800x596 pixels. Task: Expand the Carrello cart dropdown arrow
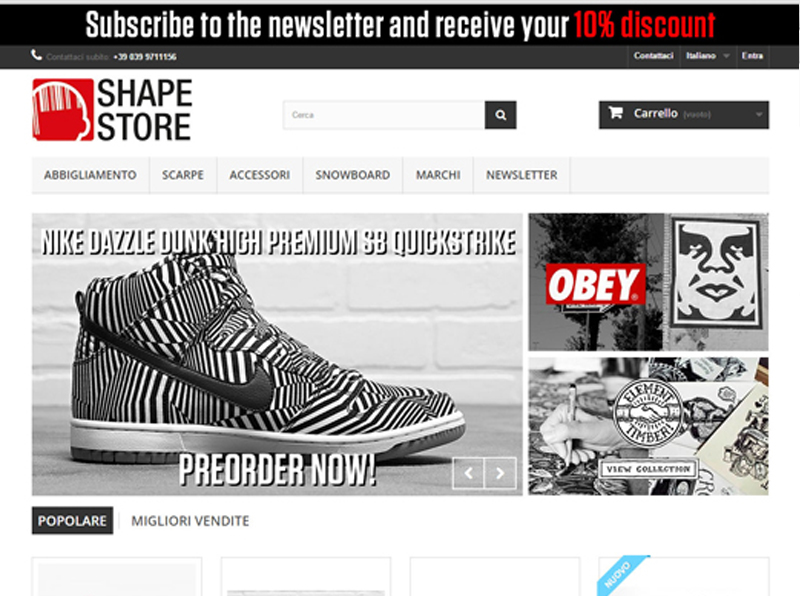tap(759, 114)
